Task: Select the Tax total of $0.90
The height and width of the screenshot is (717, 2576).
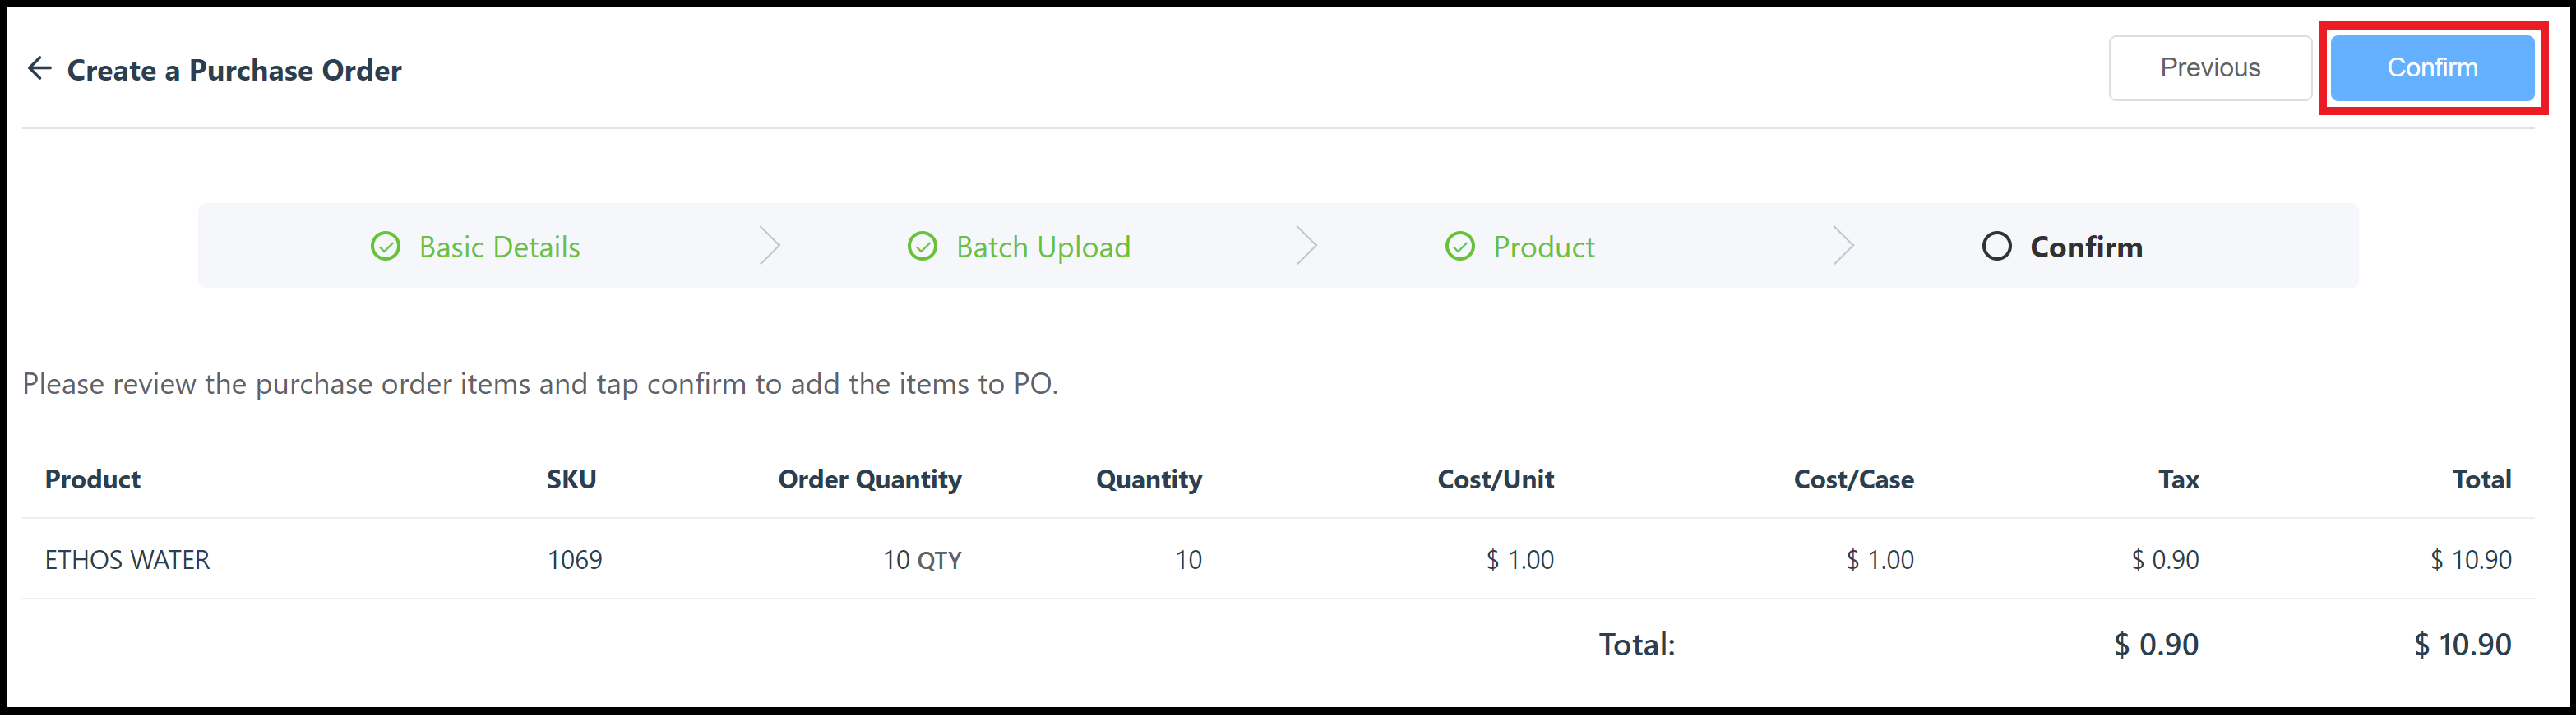Action: click(2154, 644)
